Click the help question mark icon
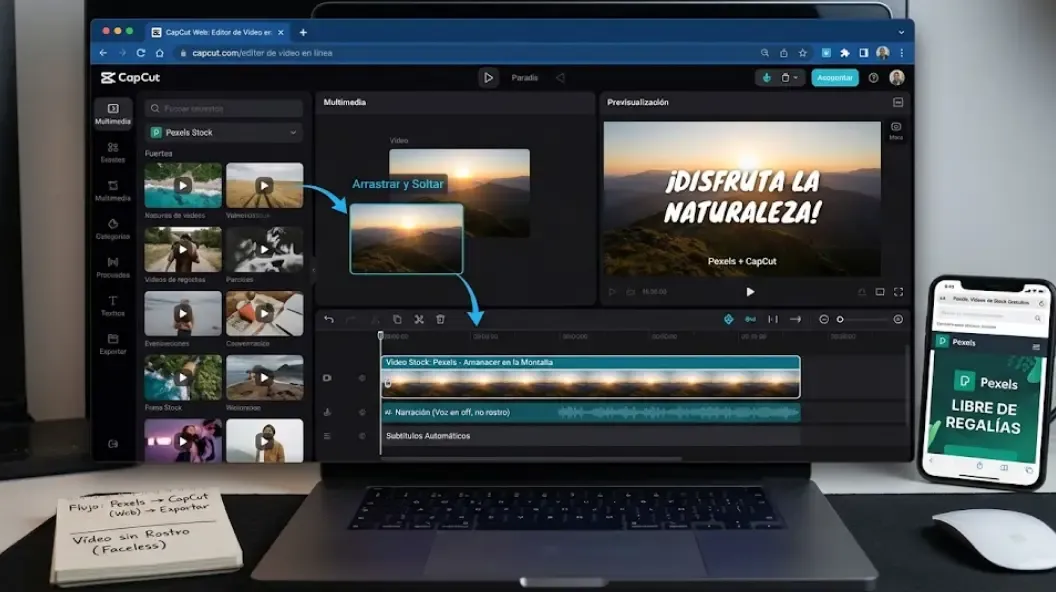The width and height of the screenshot is (1056, 592). (873, 78)
